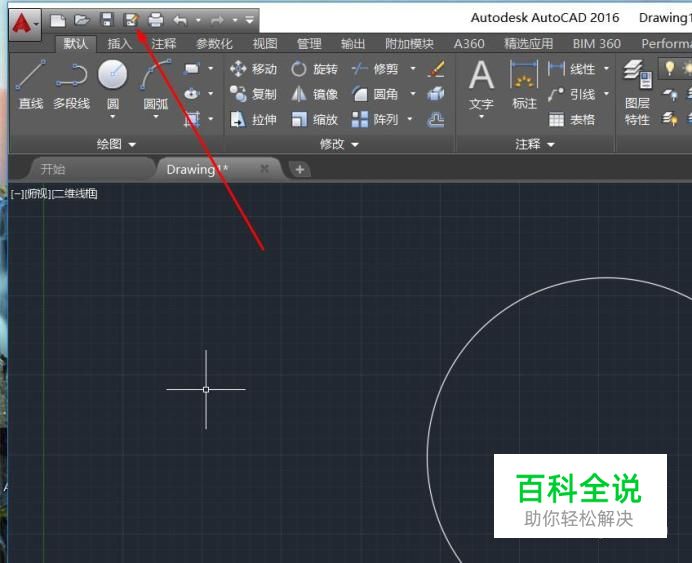Expand the 圆 circle options arrow
Screen dimensions: 692x563
pos(113,117)
